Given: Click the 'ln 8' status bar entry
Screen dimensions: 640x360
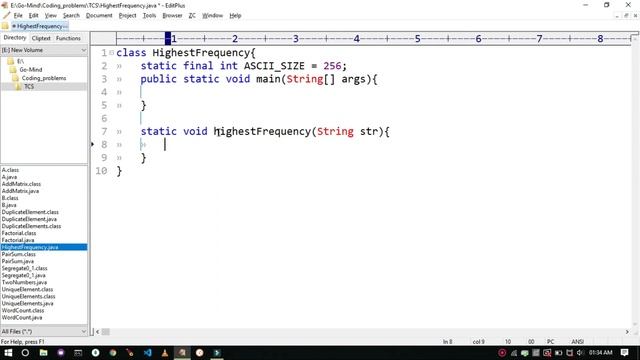Looking at the screenshot, I should coord(448,342).
